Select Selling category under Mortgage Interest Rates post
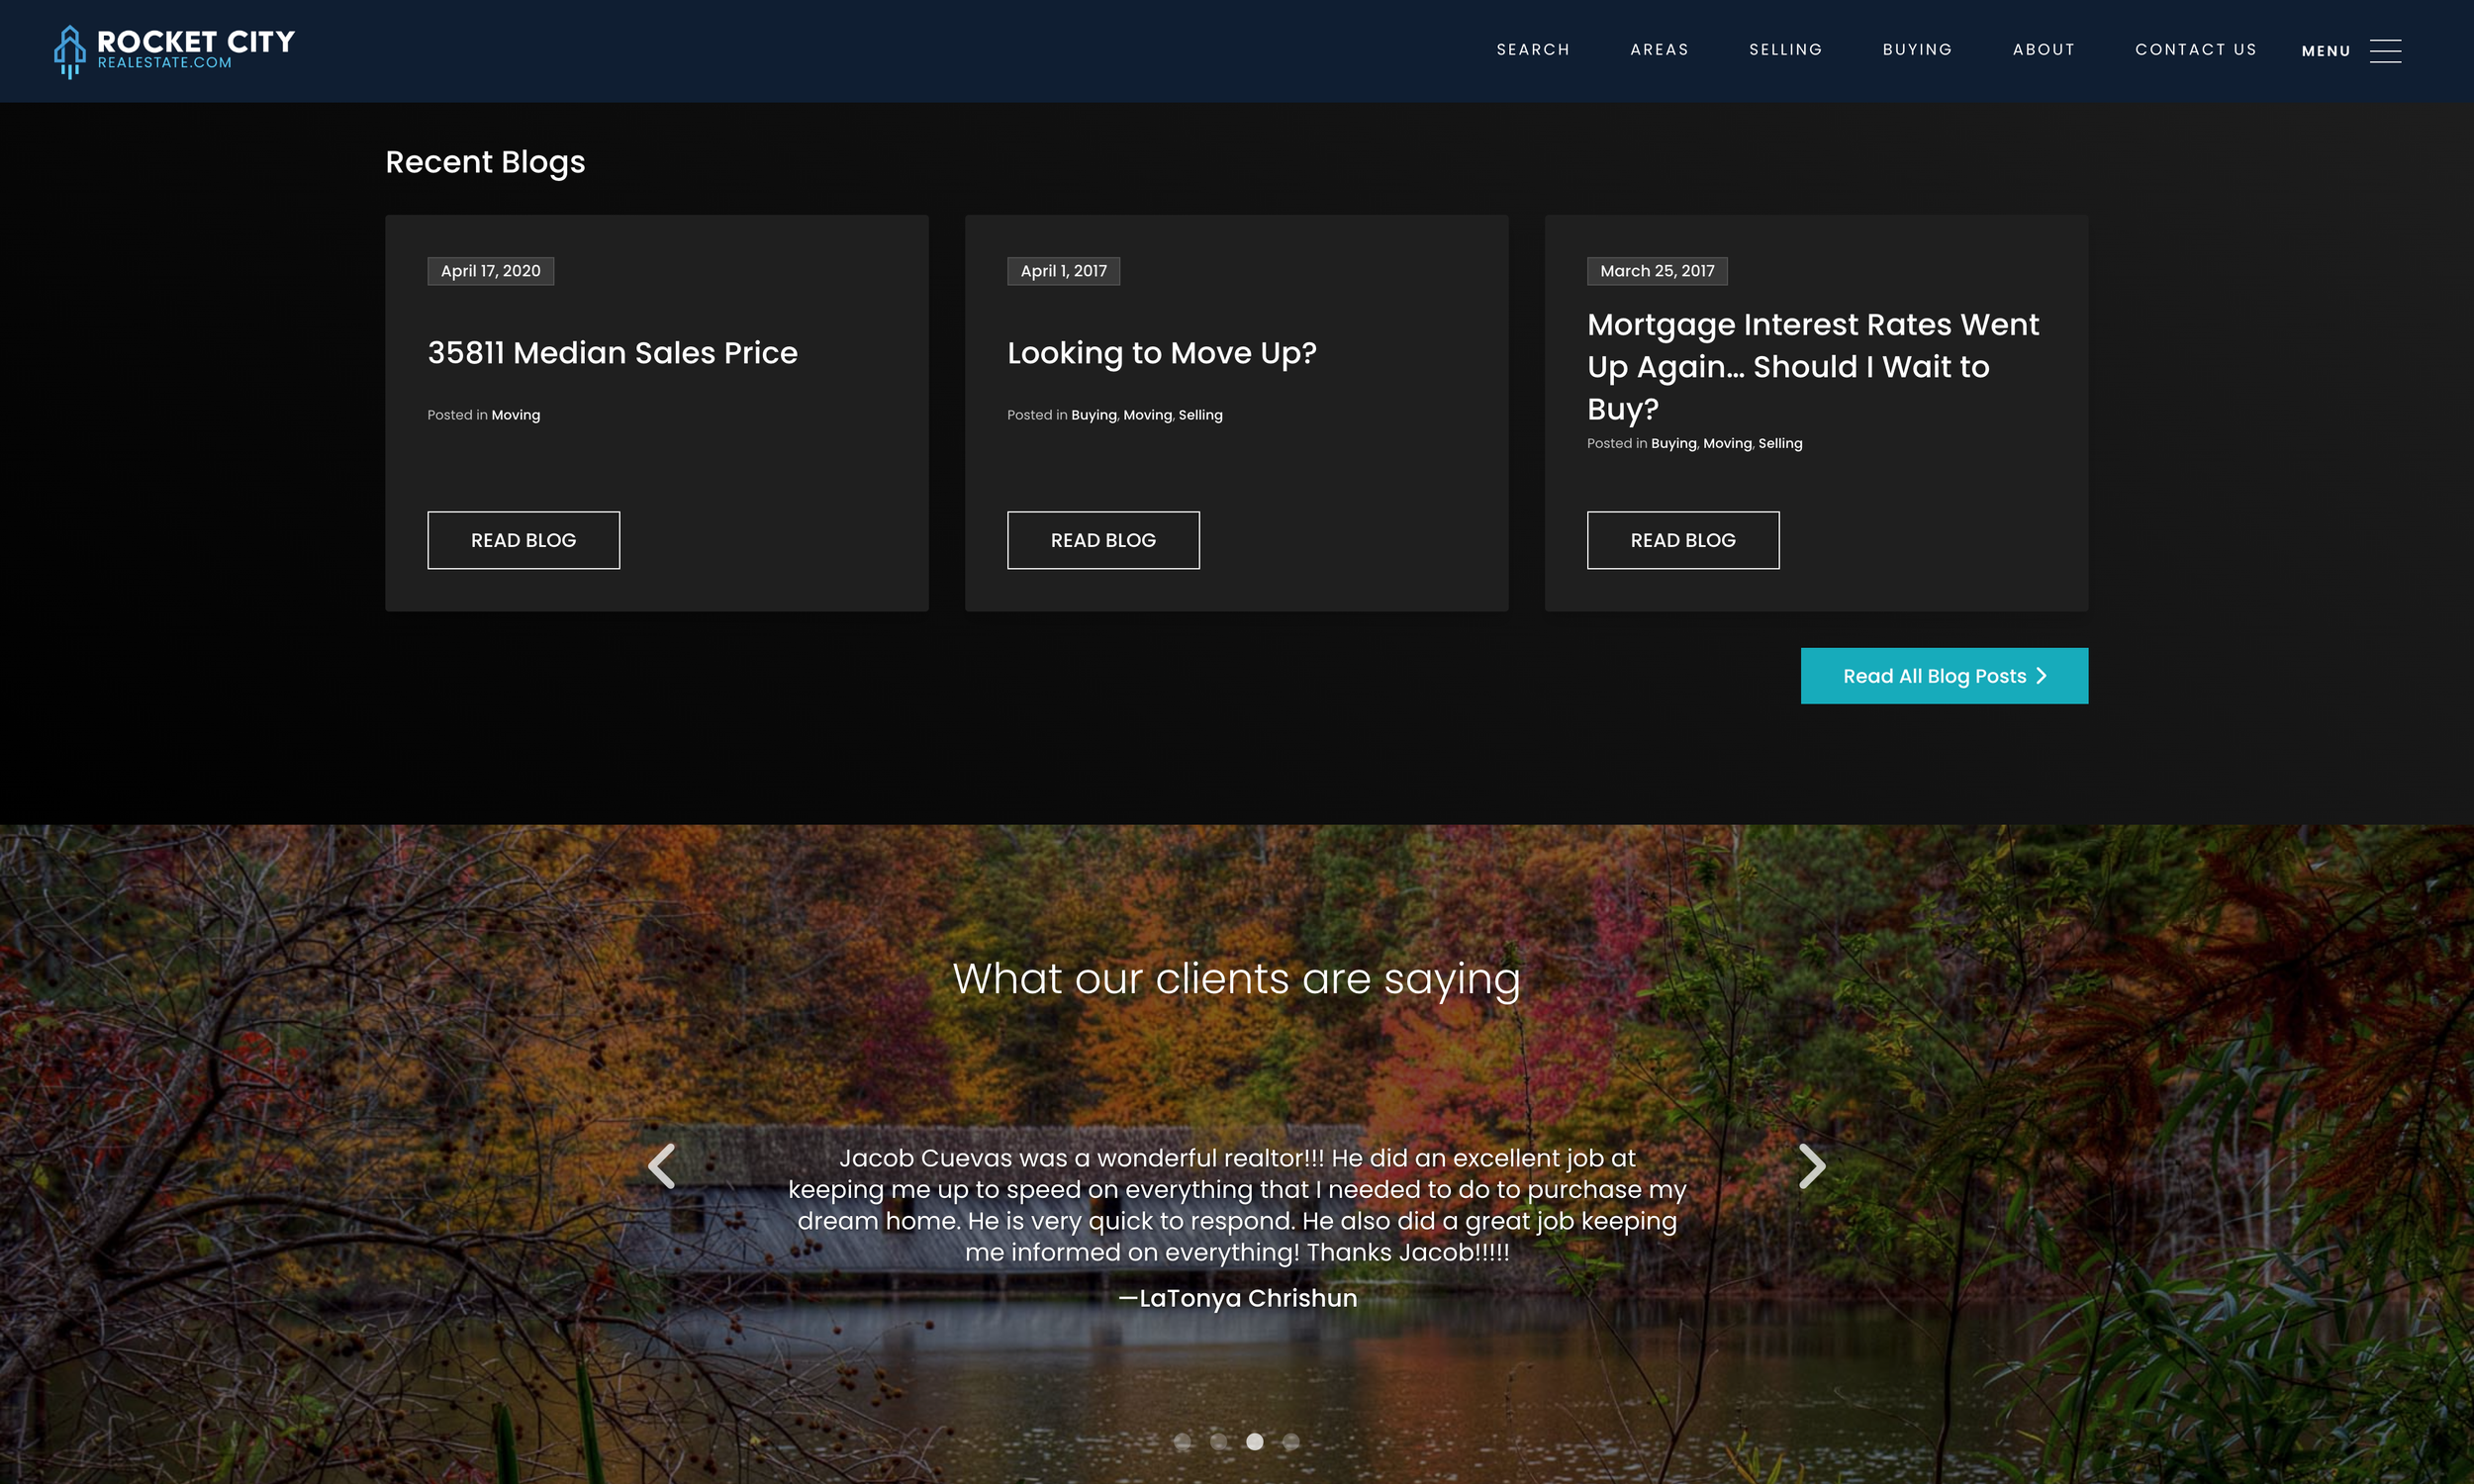This screenshot has height=1484, width=2474. (x=1780, y=443)
